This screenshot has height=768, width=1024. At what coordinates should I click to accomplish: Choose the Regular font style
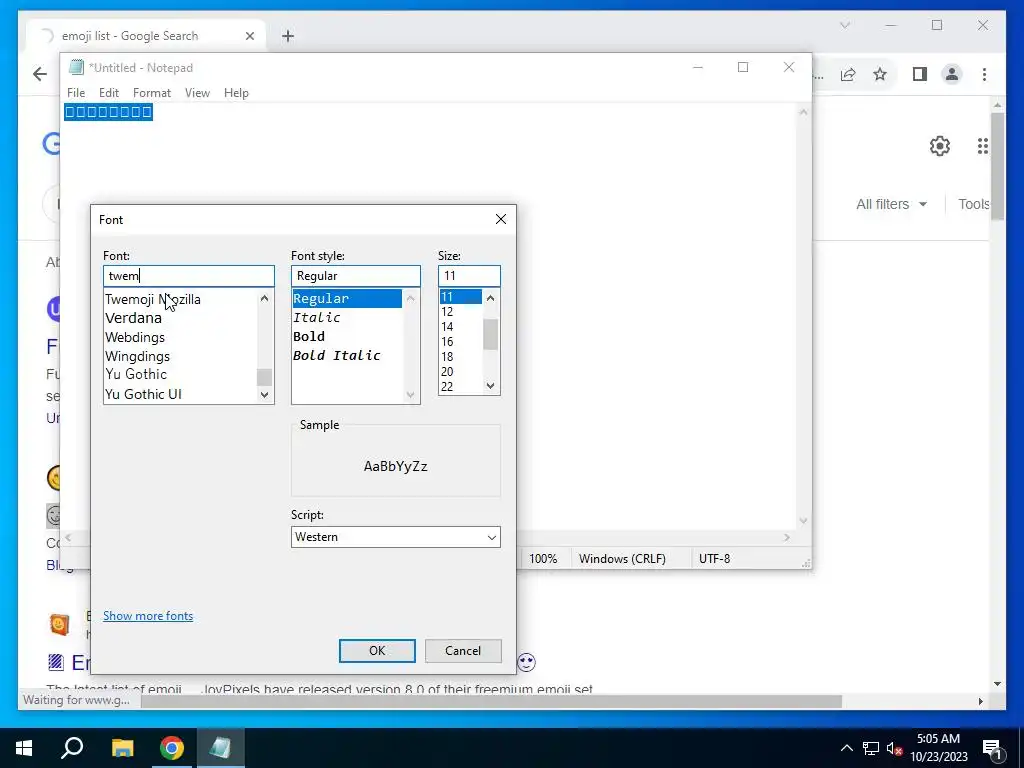(x=347, y=298)
